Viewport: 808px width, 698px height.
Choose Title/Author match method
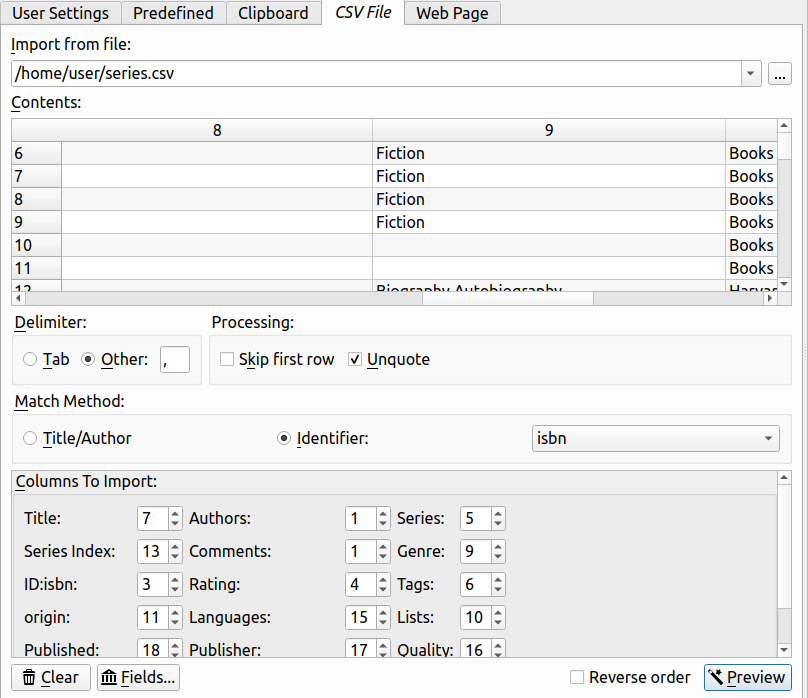click(x=30, y=438)
